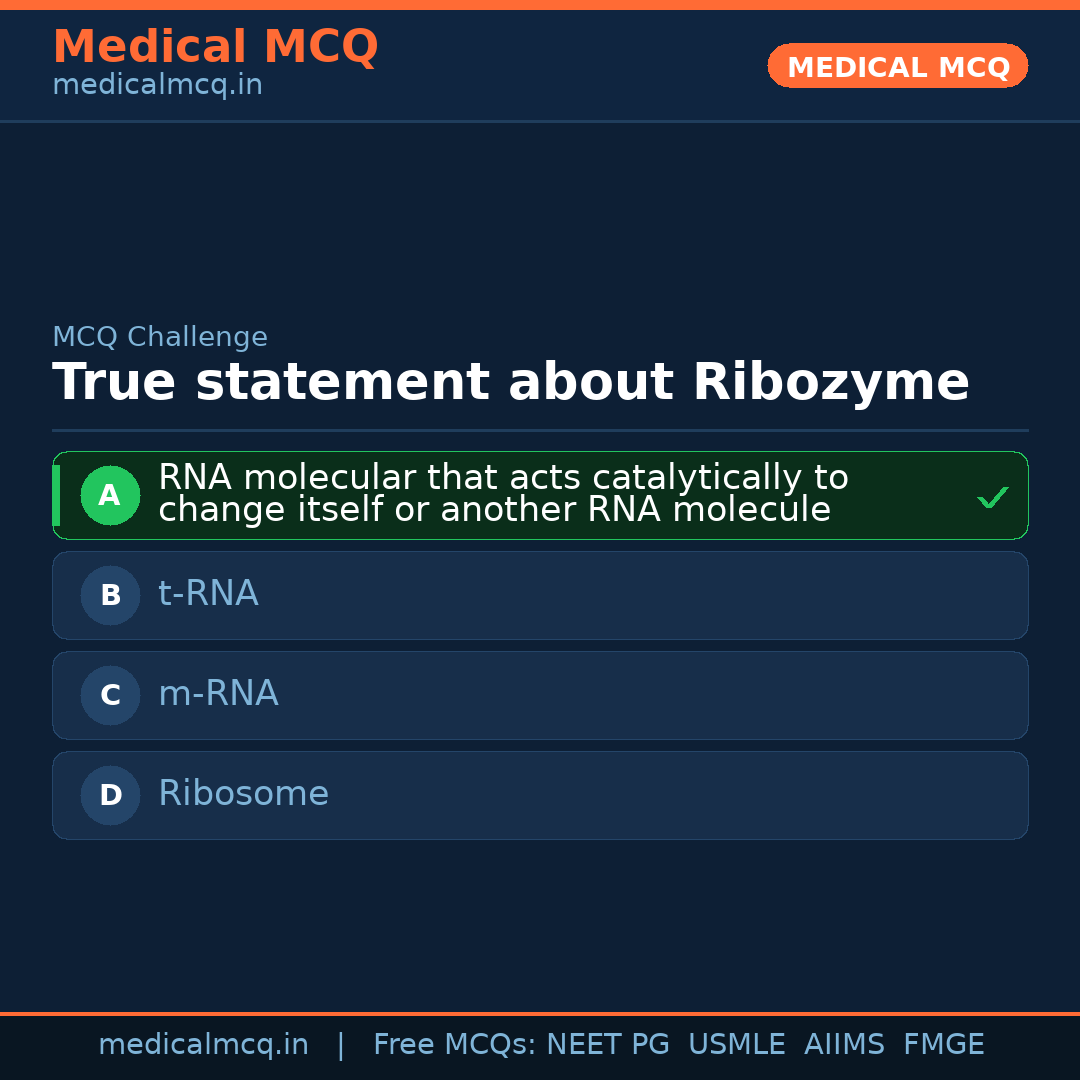The image size is (1080, 1080).
Task: Click the FMGE footer text
Action: (x=943, y=1045)
